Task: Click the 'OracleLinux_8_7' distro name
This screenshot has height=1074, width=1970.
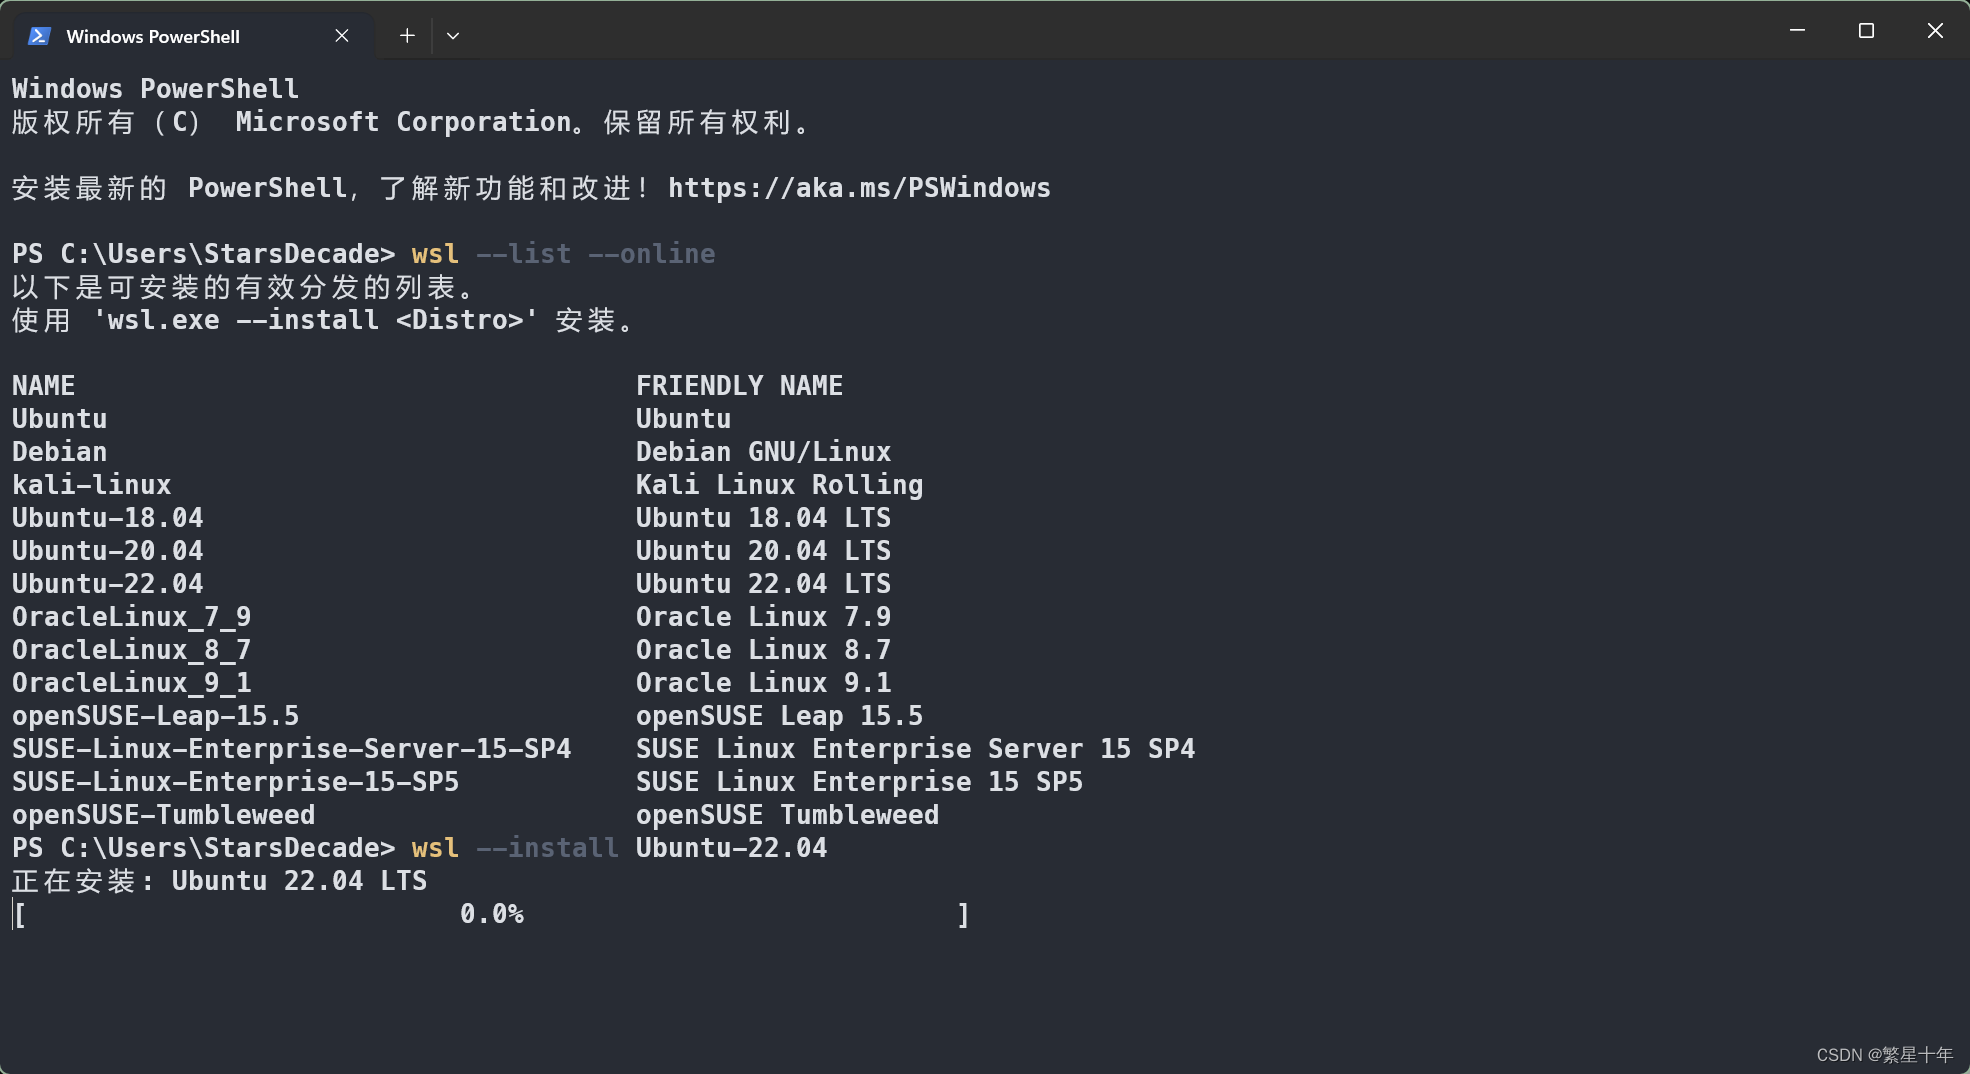Action: (x=132, y=650)
